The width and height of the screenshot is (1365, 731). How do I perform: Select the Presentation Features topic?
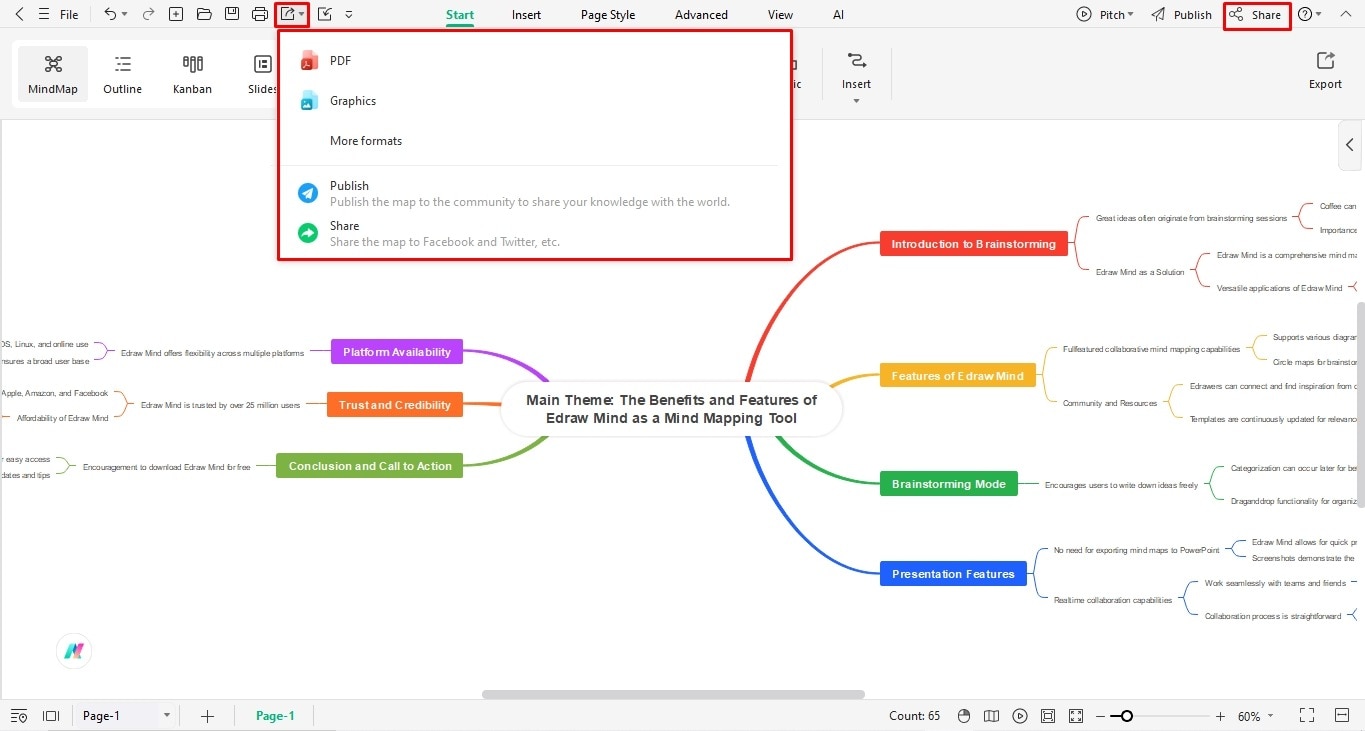click(953, 574)
